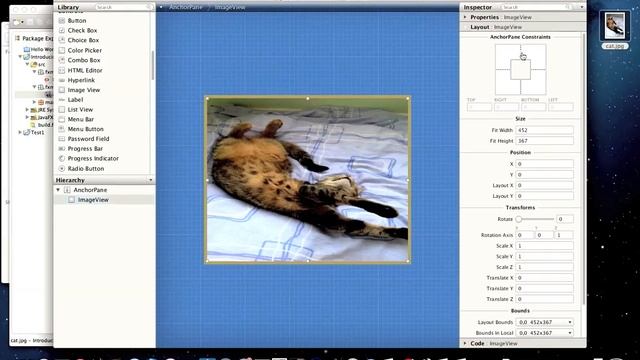Open the Hierarchy panel options dropdown
The height and width of the screenshot is (360, 640).
151,180
